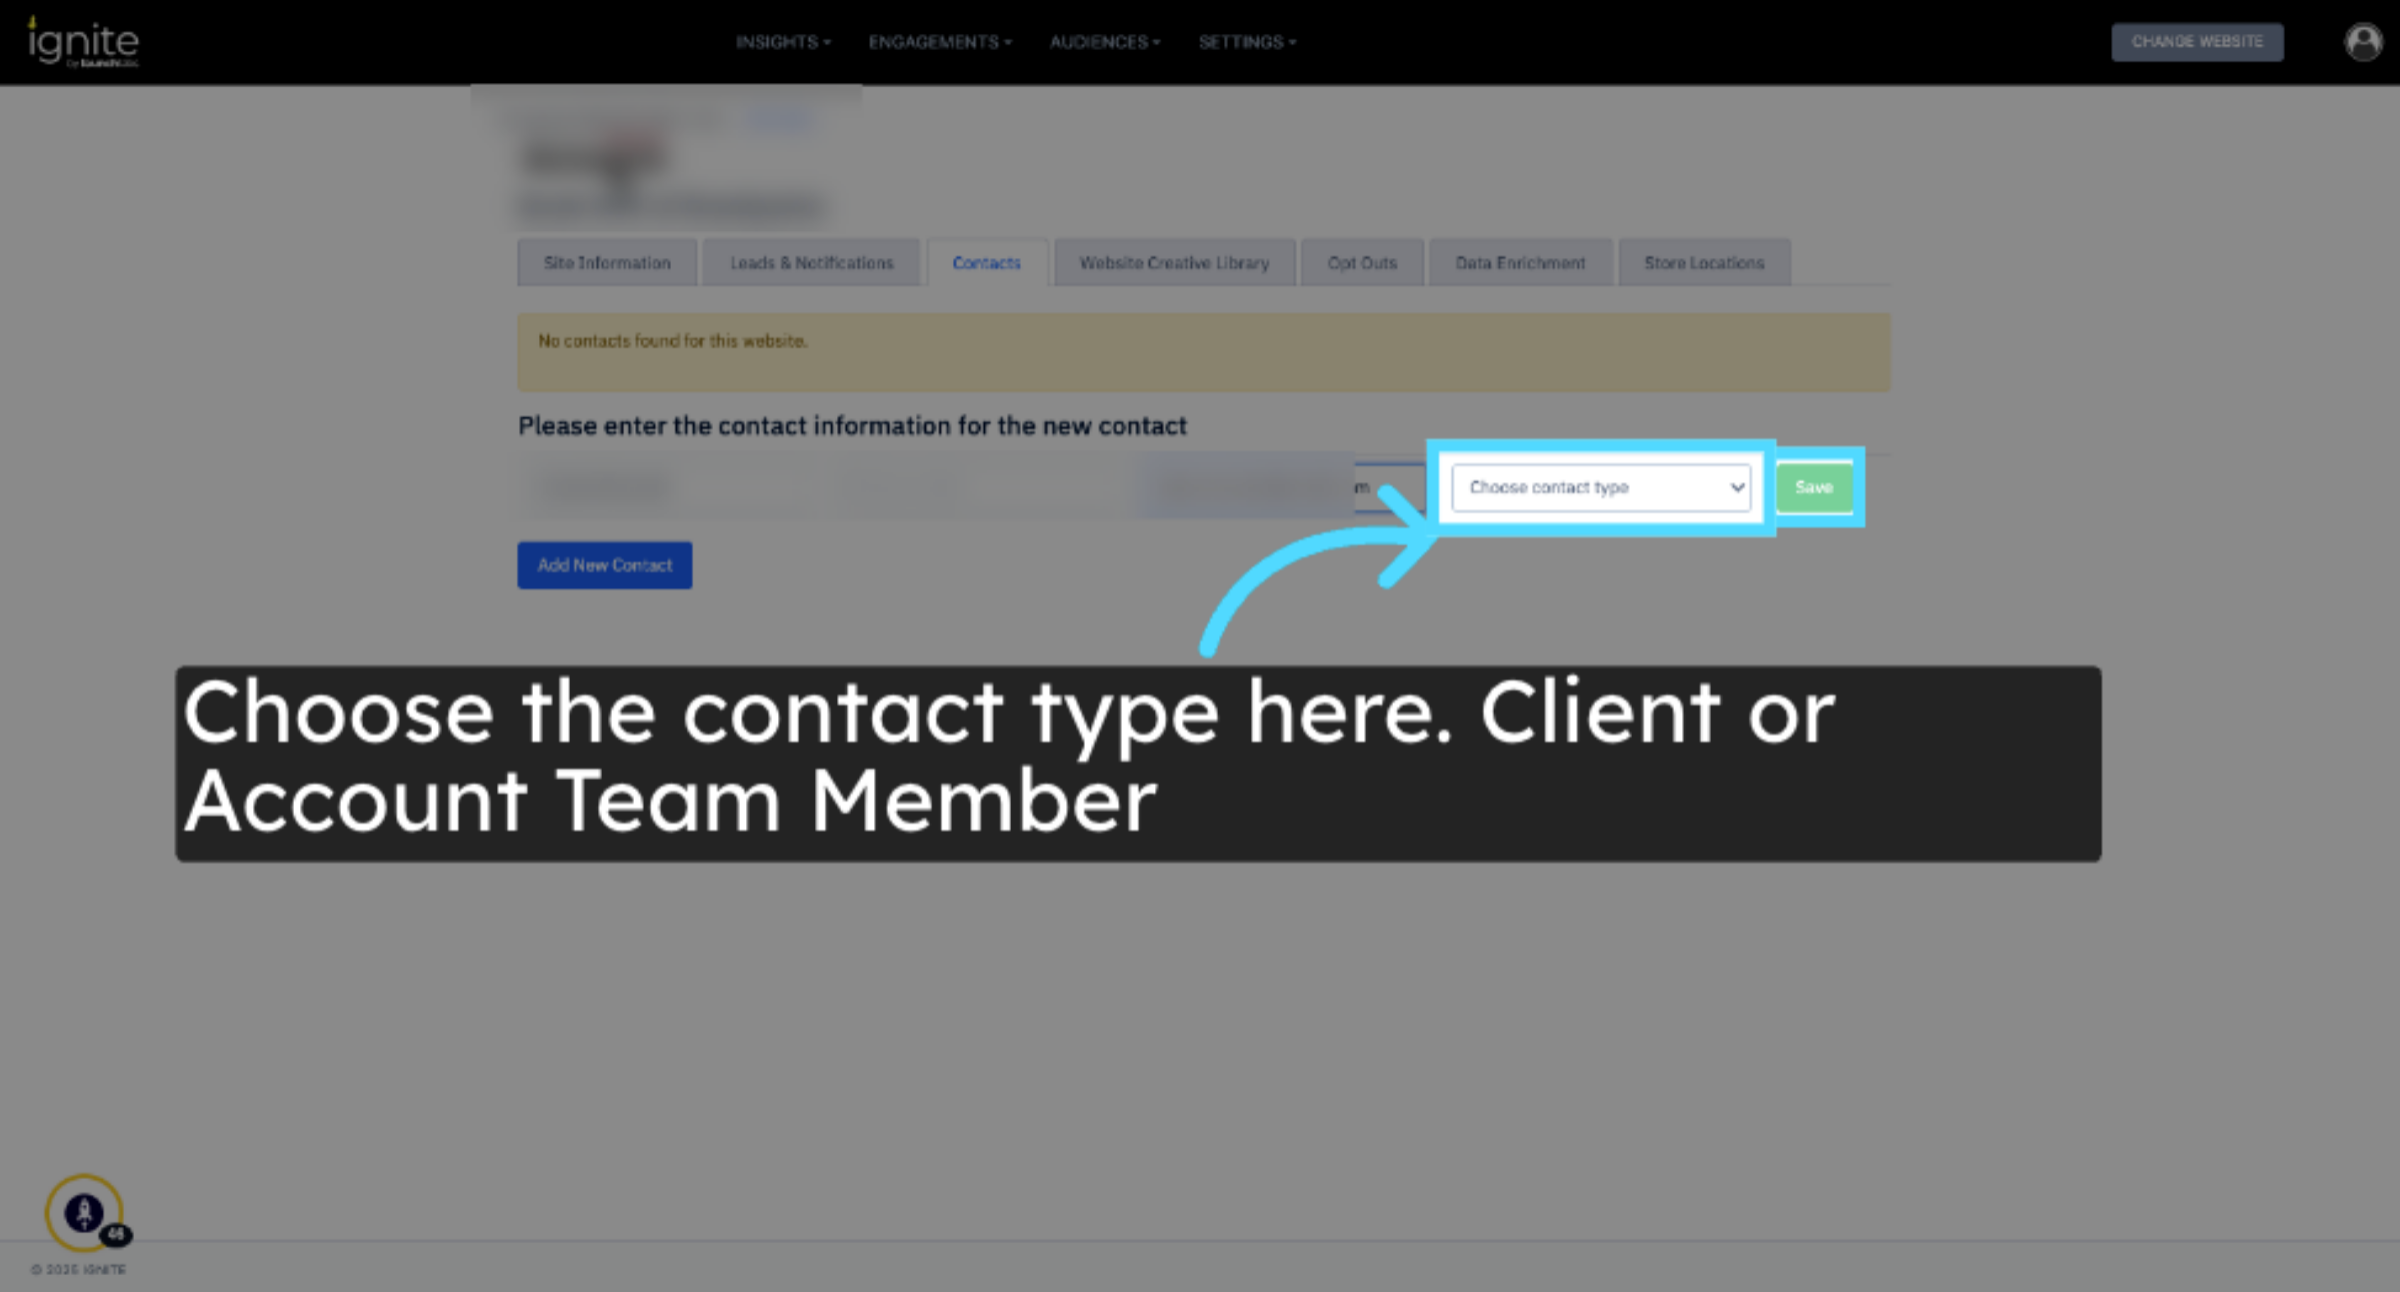Expand the Insights menu

pos(783,42)
